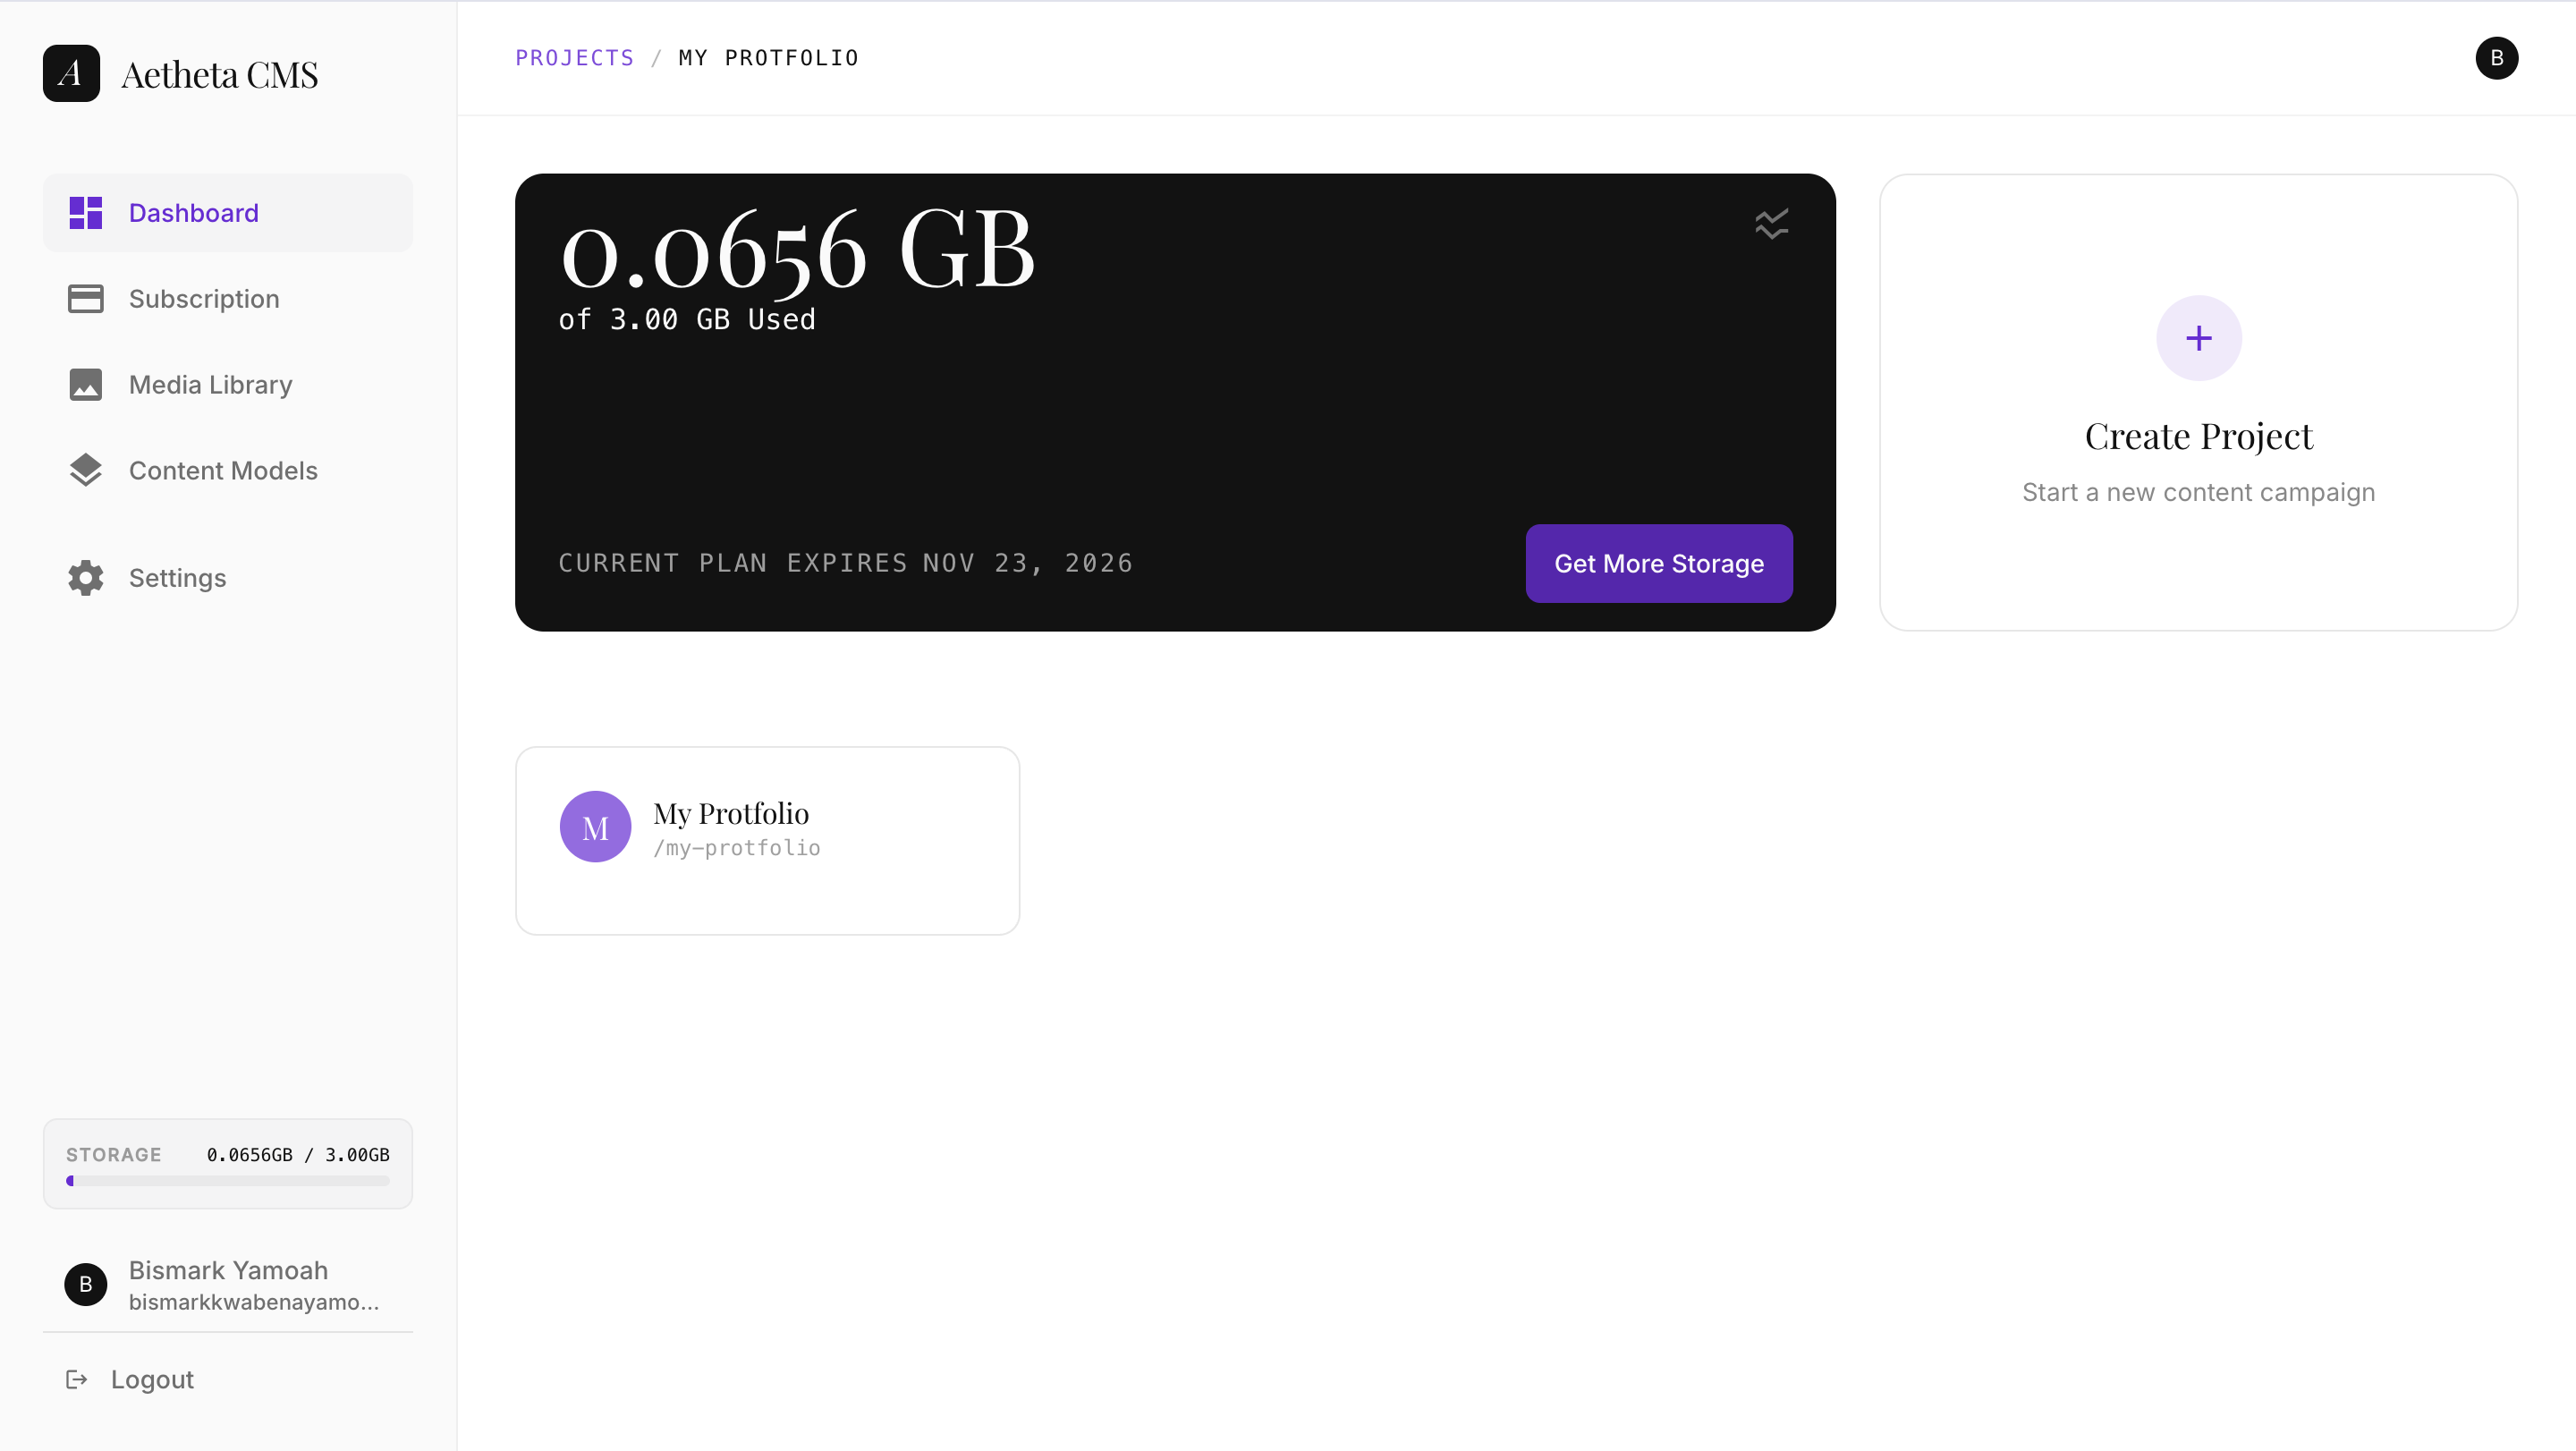2576x1451 pixels.
Task: Click the M avatar on My Protfolio card
Action: point(595,826)
